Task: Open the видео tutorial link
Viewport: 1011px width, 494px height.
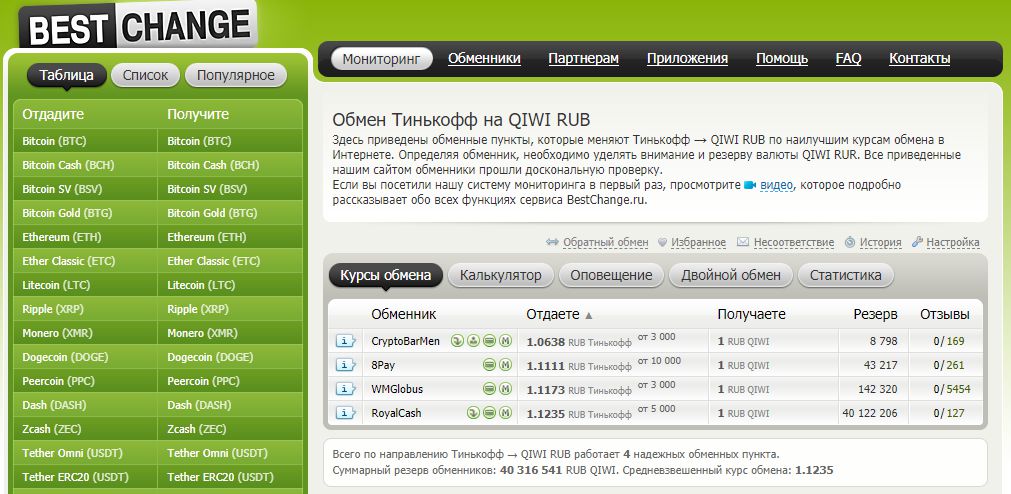Action: click(x=776, y=185)
